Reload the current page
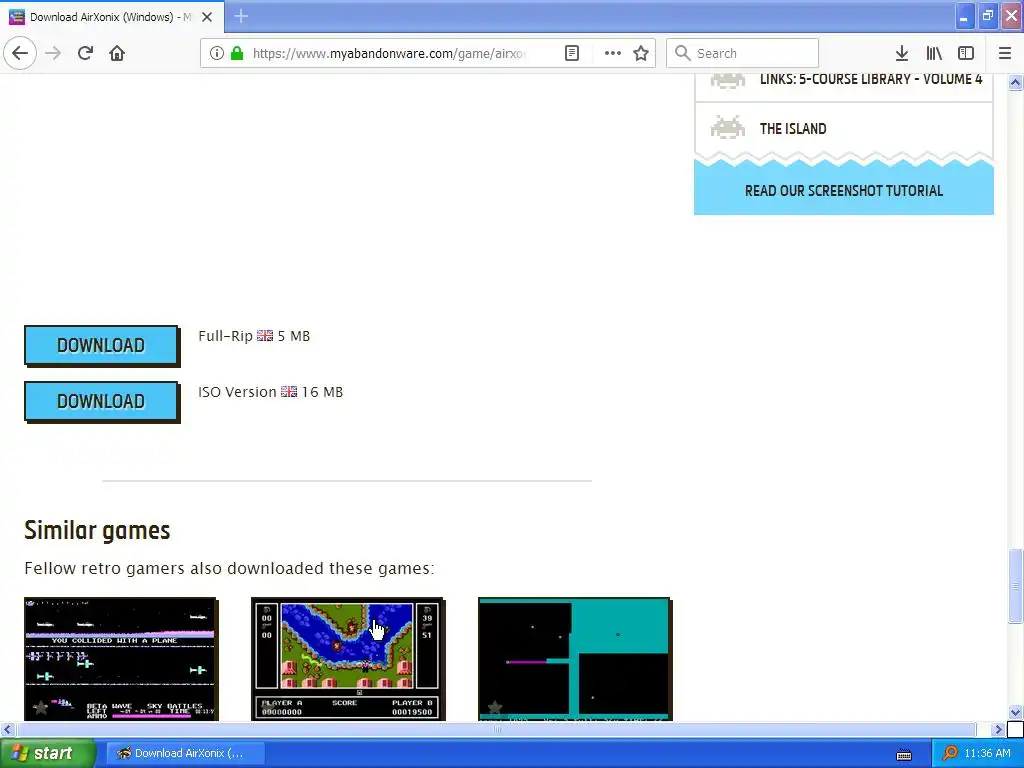This screenshot has width=1024, height=768. [x=85, y=53]
